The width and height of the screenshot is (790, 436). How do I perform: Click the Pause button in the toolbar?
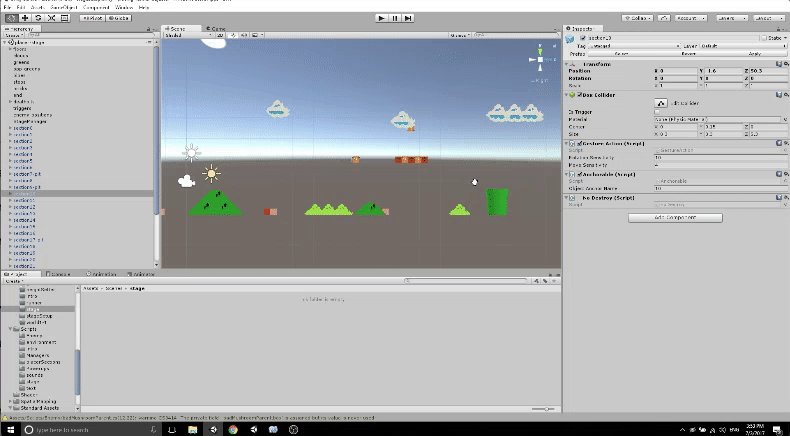click(x=395, y=18)
